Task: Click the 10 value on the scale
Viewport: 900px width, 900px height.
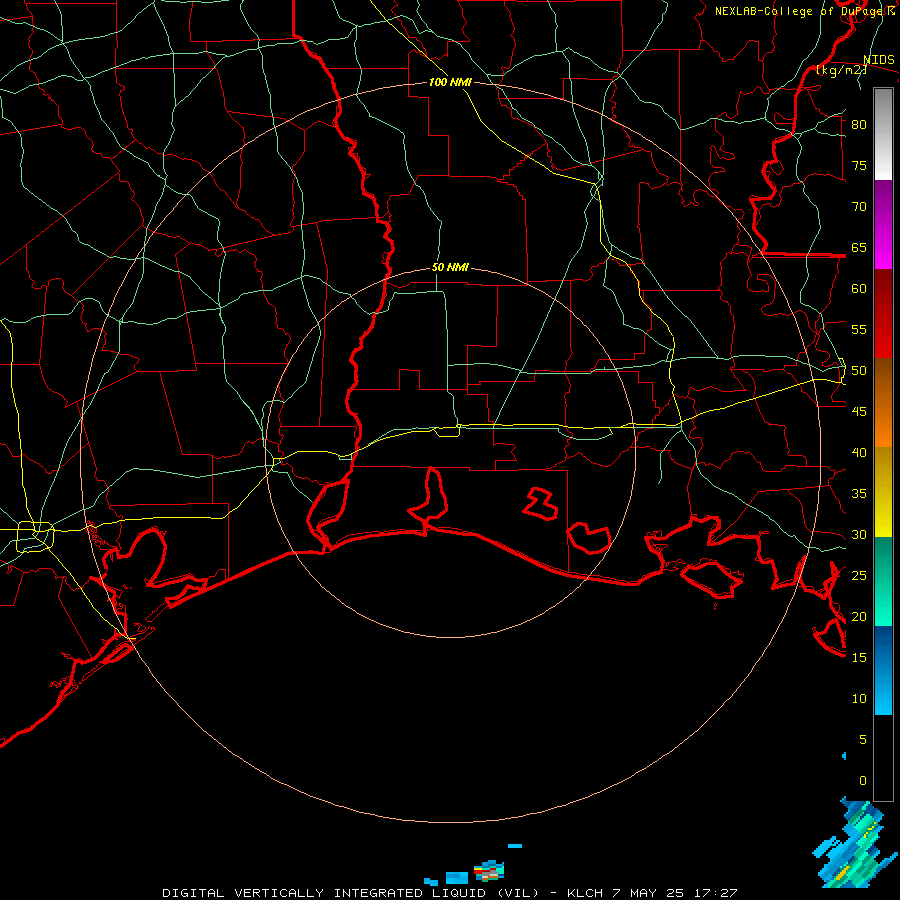Action: [859, 699]
